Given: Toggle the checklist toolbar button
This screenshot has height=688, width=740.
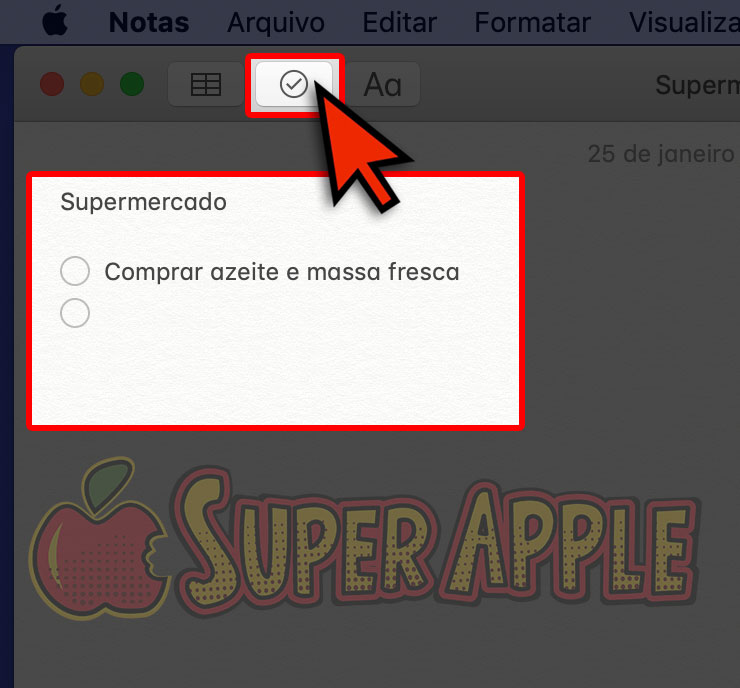Looking at the screenshot, I should point(294,84).
